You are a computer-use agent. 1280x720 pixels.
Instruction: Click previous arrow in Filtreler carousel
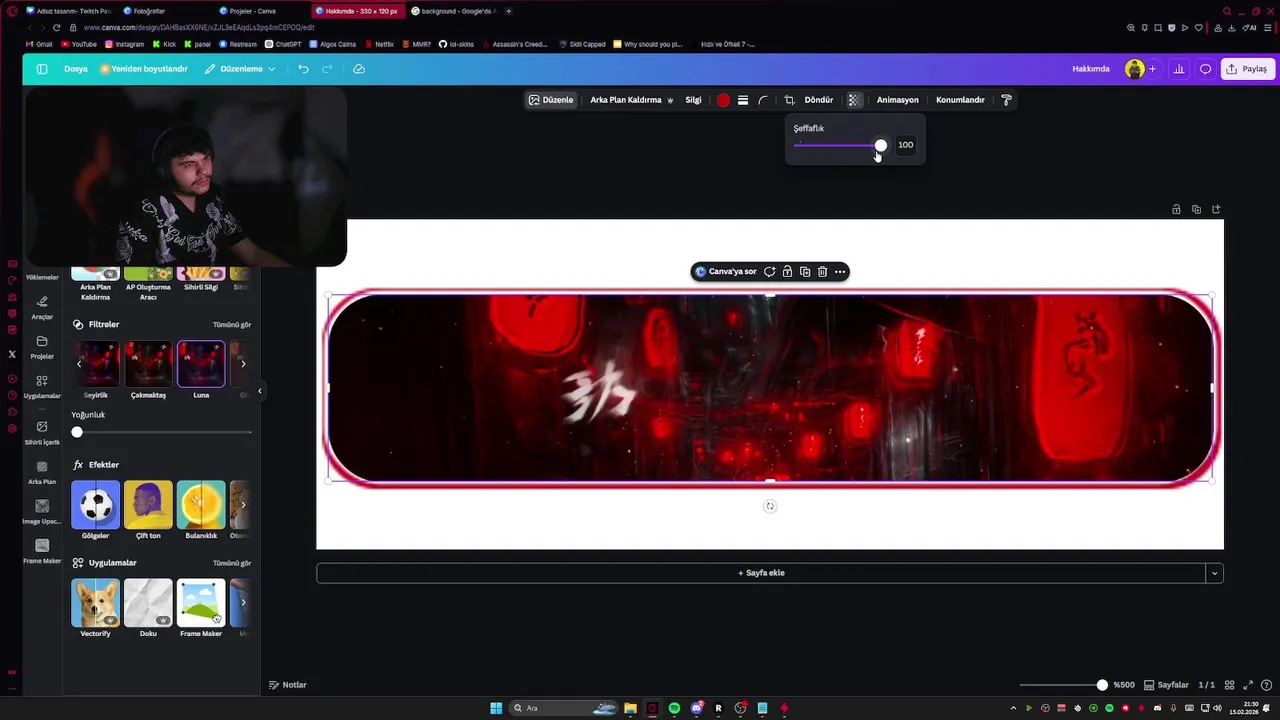79,364
